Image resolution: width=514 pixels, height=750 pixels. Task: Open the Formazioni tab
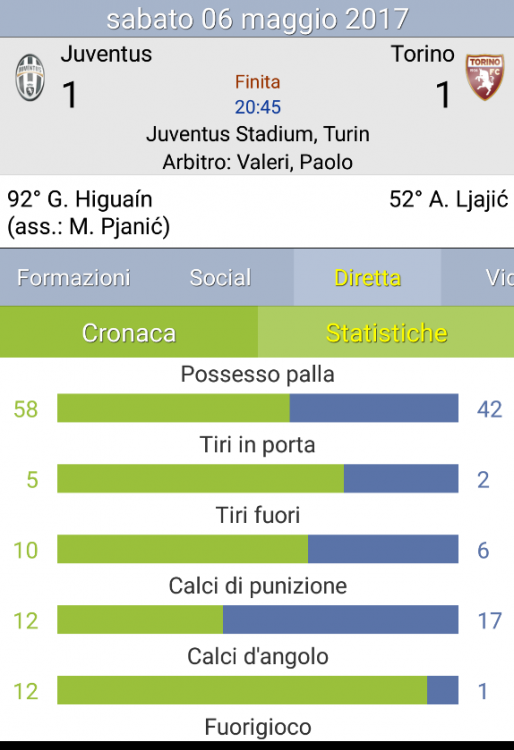(74, 277)
